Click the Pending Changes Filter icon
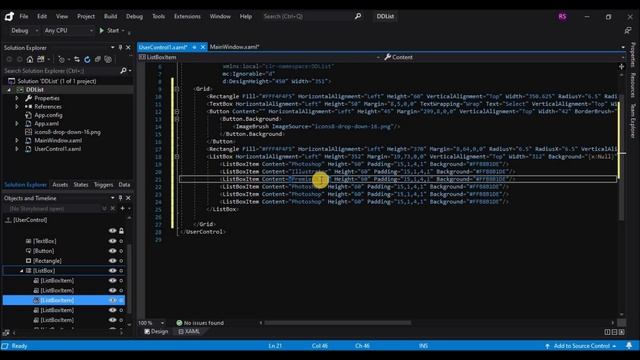This screenshot has height=360, width=640. point(61,60)
